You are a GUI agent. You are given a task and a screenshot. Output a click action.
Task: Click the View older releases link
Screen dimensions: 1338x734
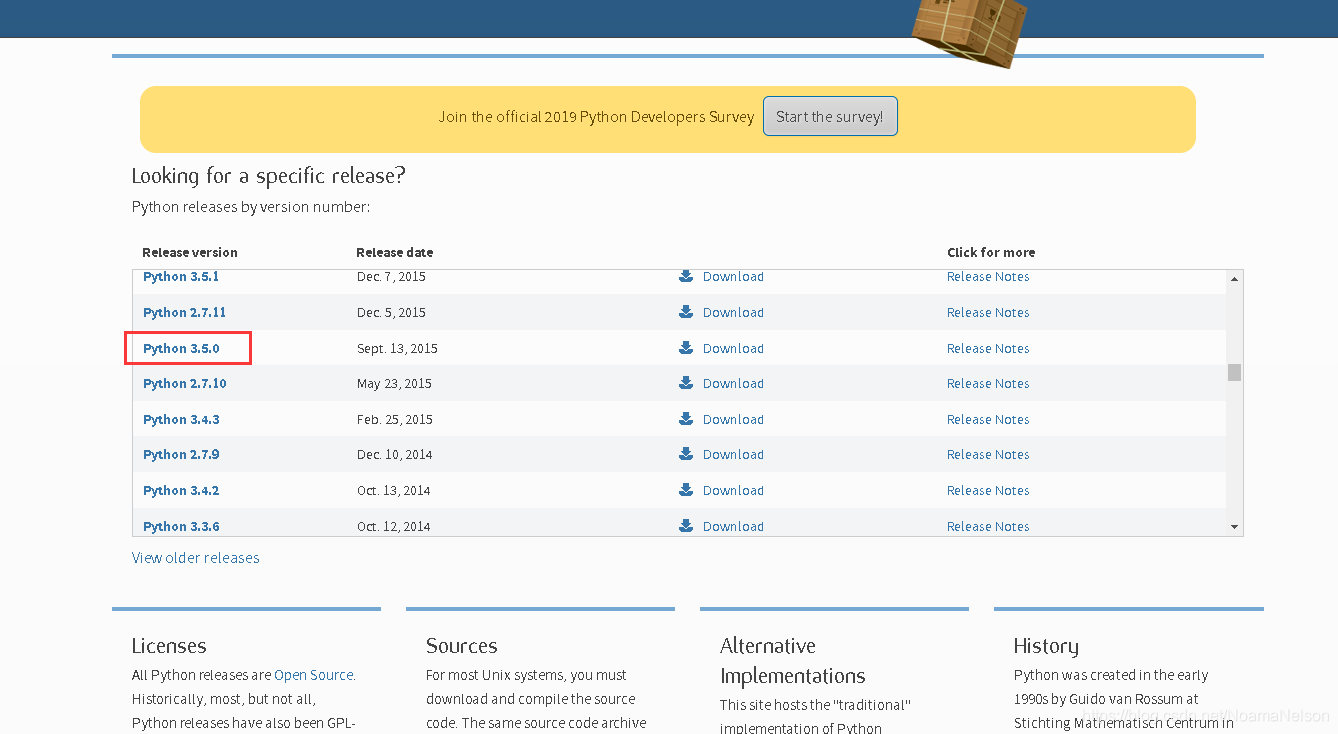click(196, 558)
